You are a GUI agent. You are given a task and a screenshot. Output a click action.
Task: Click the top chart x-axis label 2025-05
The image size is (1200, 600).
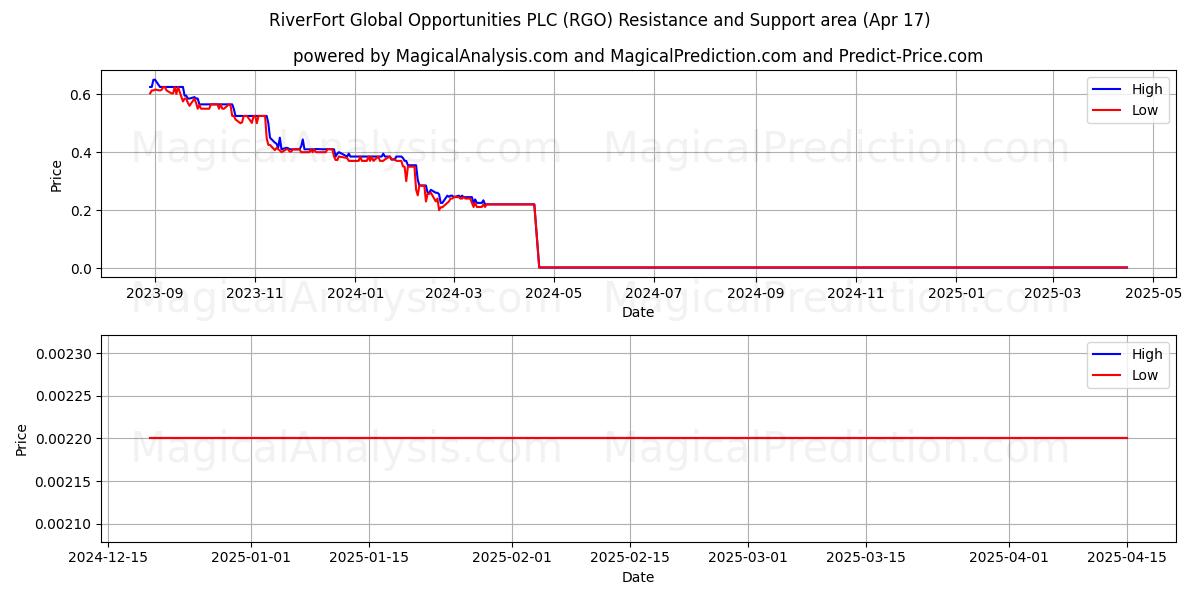(1153, 293)
